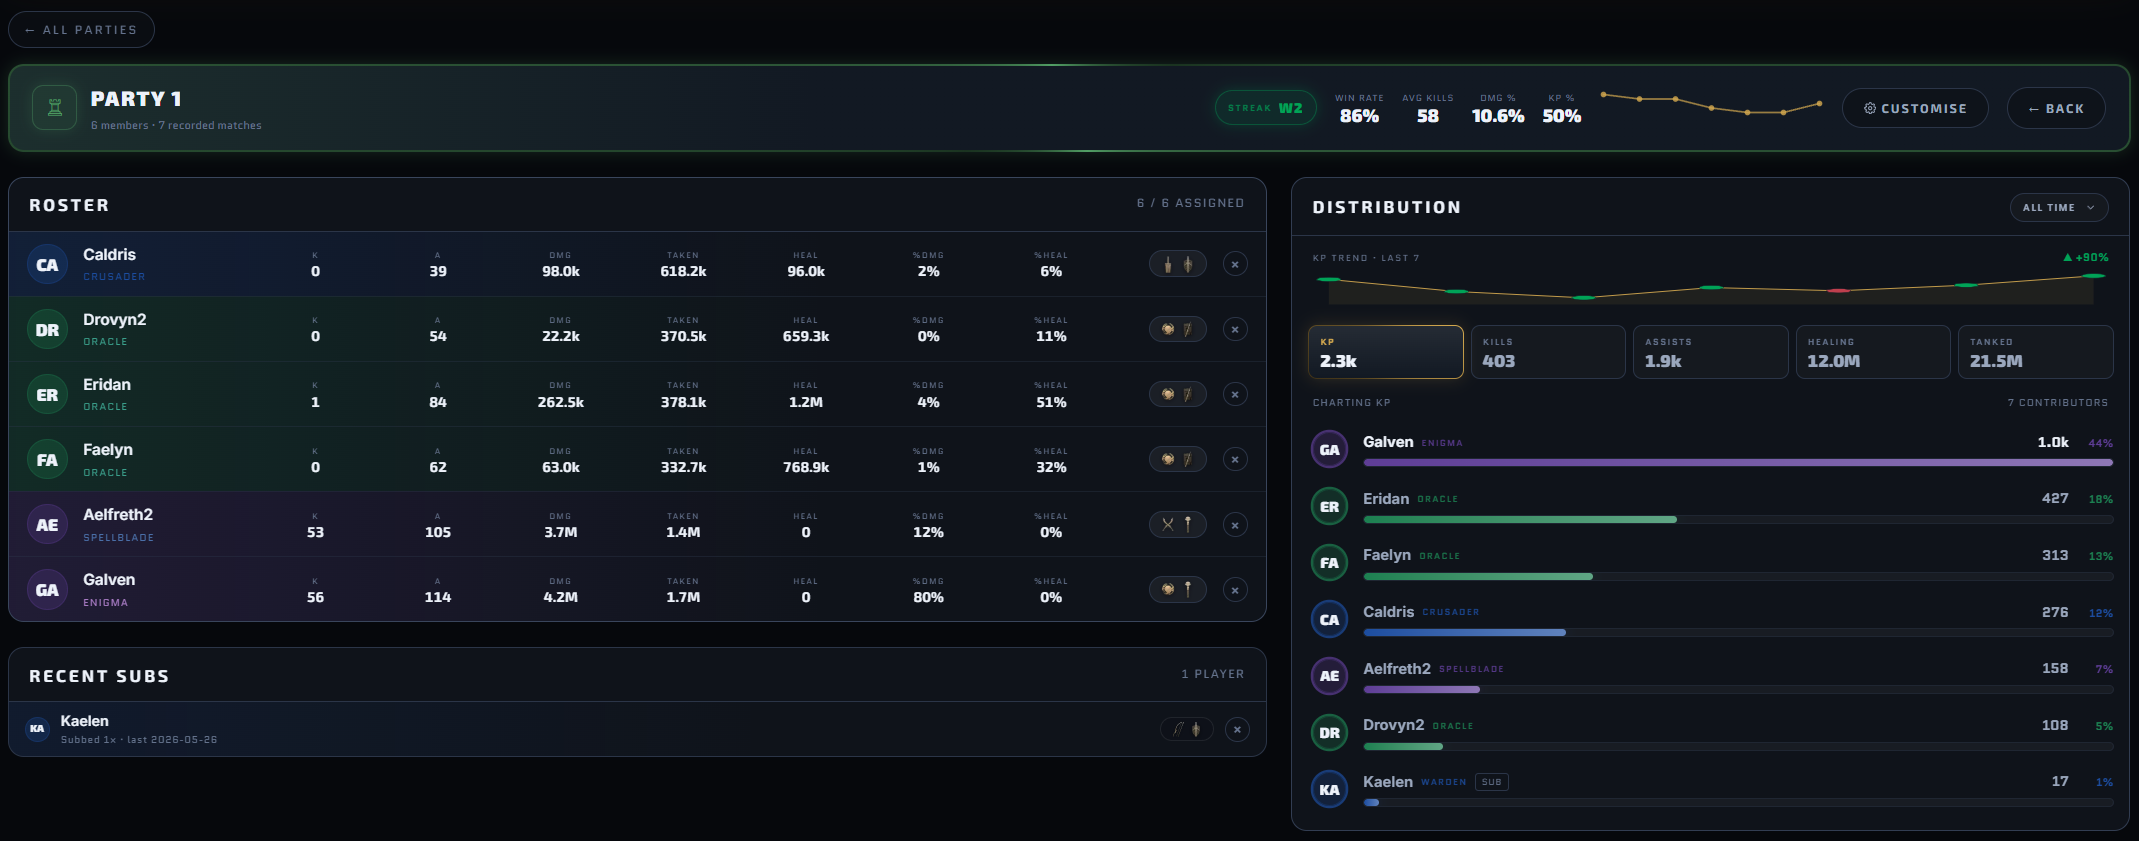Click Aelfreth2's 3.7M damage value
The image size is (2139, 841).
pos(561,532)
